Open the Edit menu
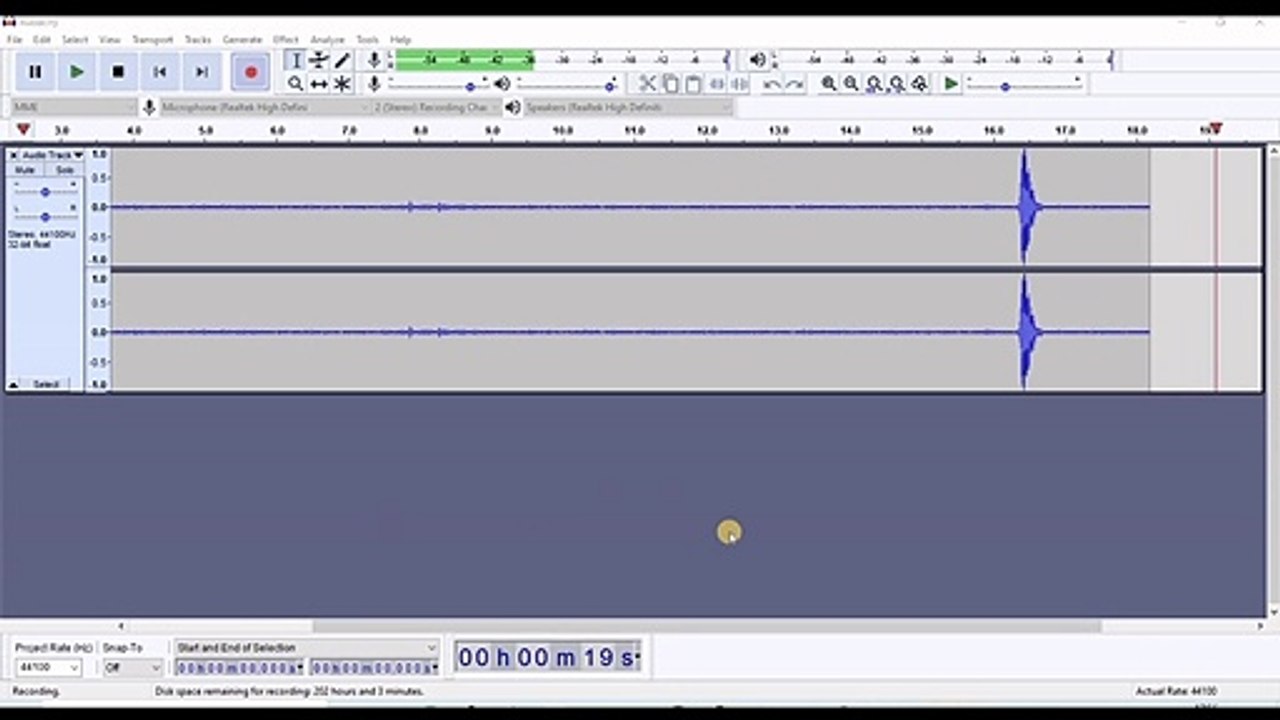 (x=41, y=39)
